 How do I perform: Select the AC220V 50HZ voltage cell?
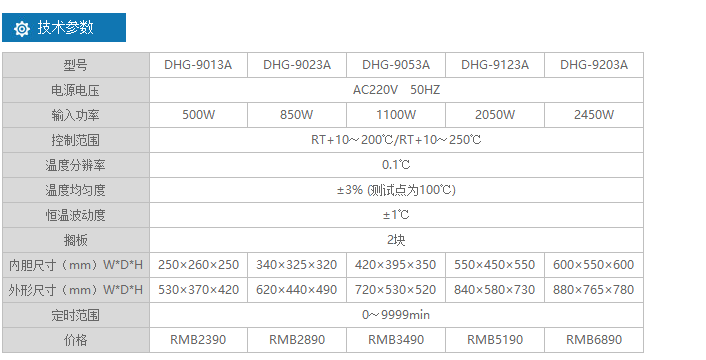pos(396,90)
